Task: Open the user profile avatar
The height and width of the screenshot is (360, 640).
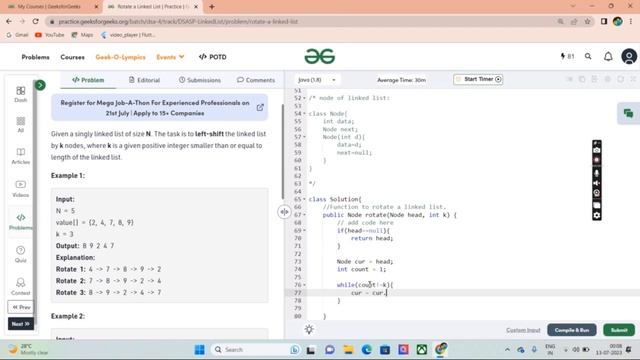Action: (629, 56)
